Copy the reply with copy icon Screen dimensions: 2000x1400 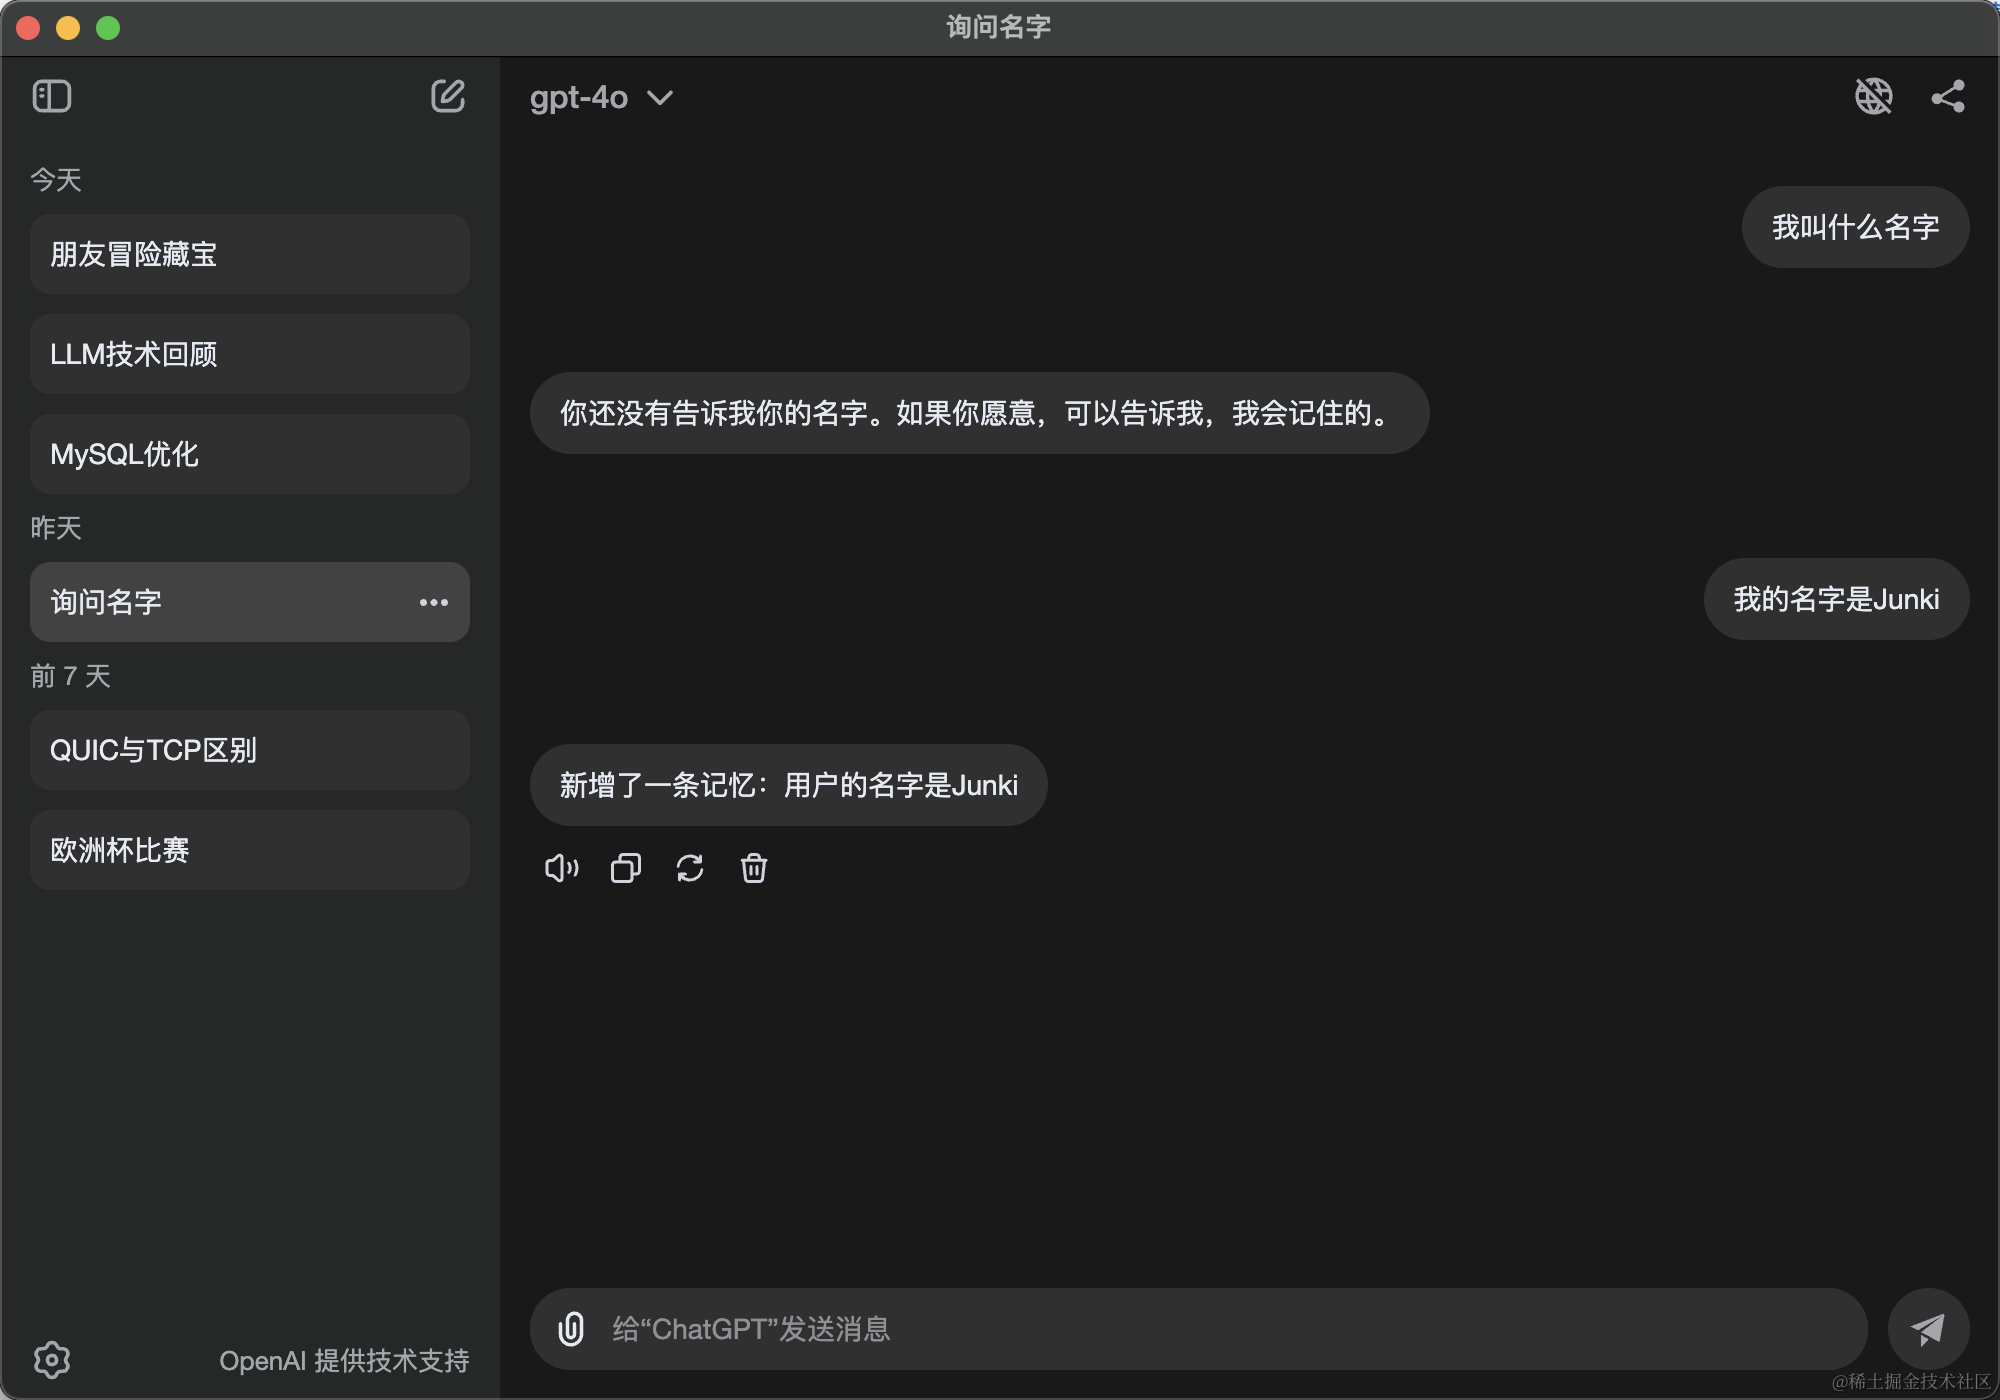[x=626, y=868]
